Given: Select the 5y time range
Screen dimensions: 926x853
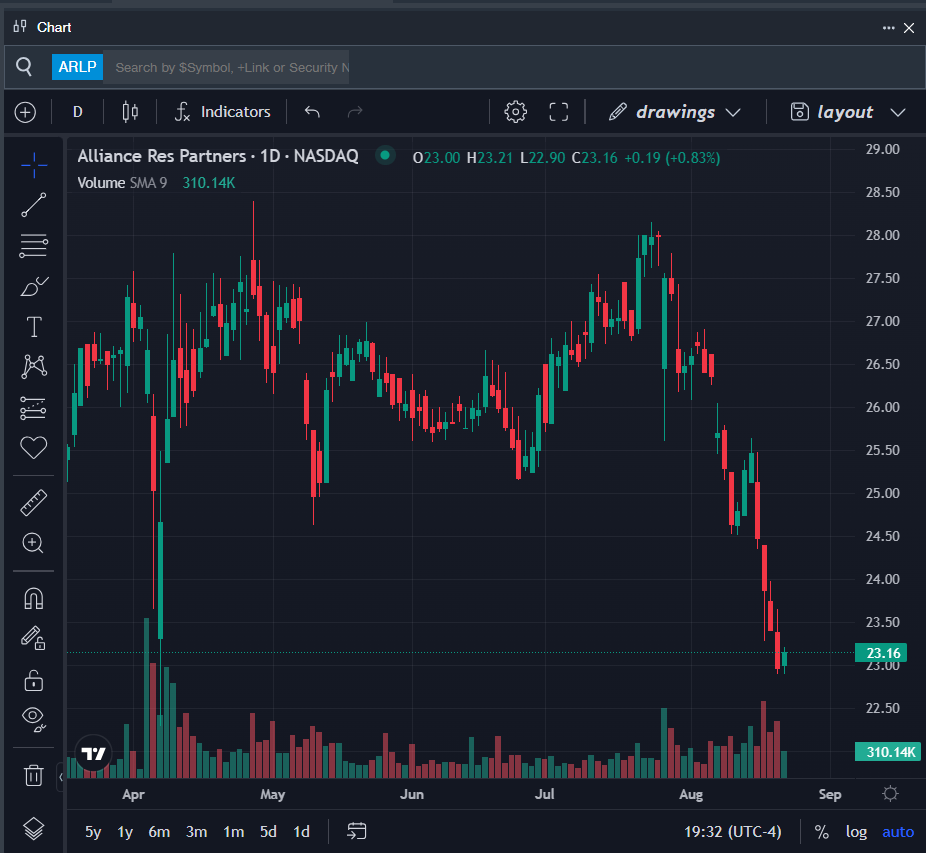Looking at the screenshot, I should pos(93,832).
